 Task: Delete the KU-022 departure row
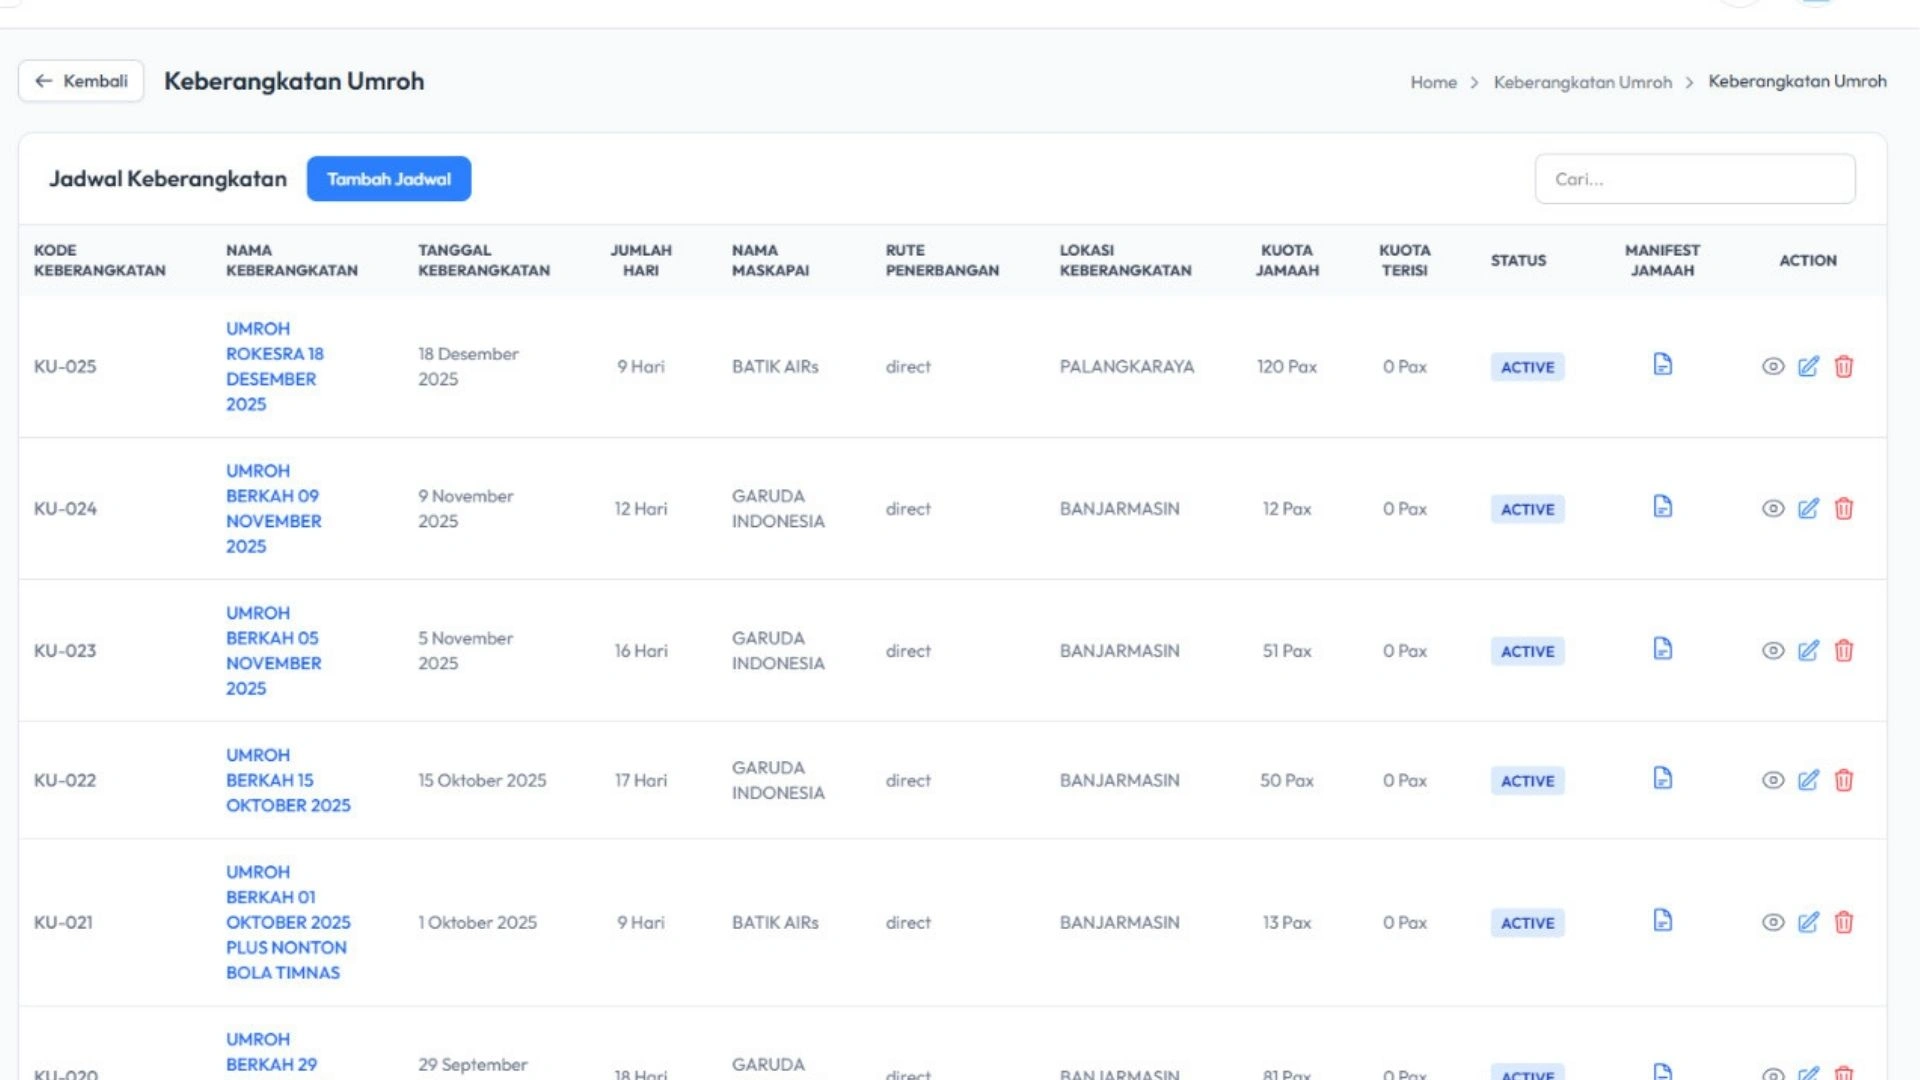pyautogui.click(x=1843, y=781)
